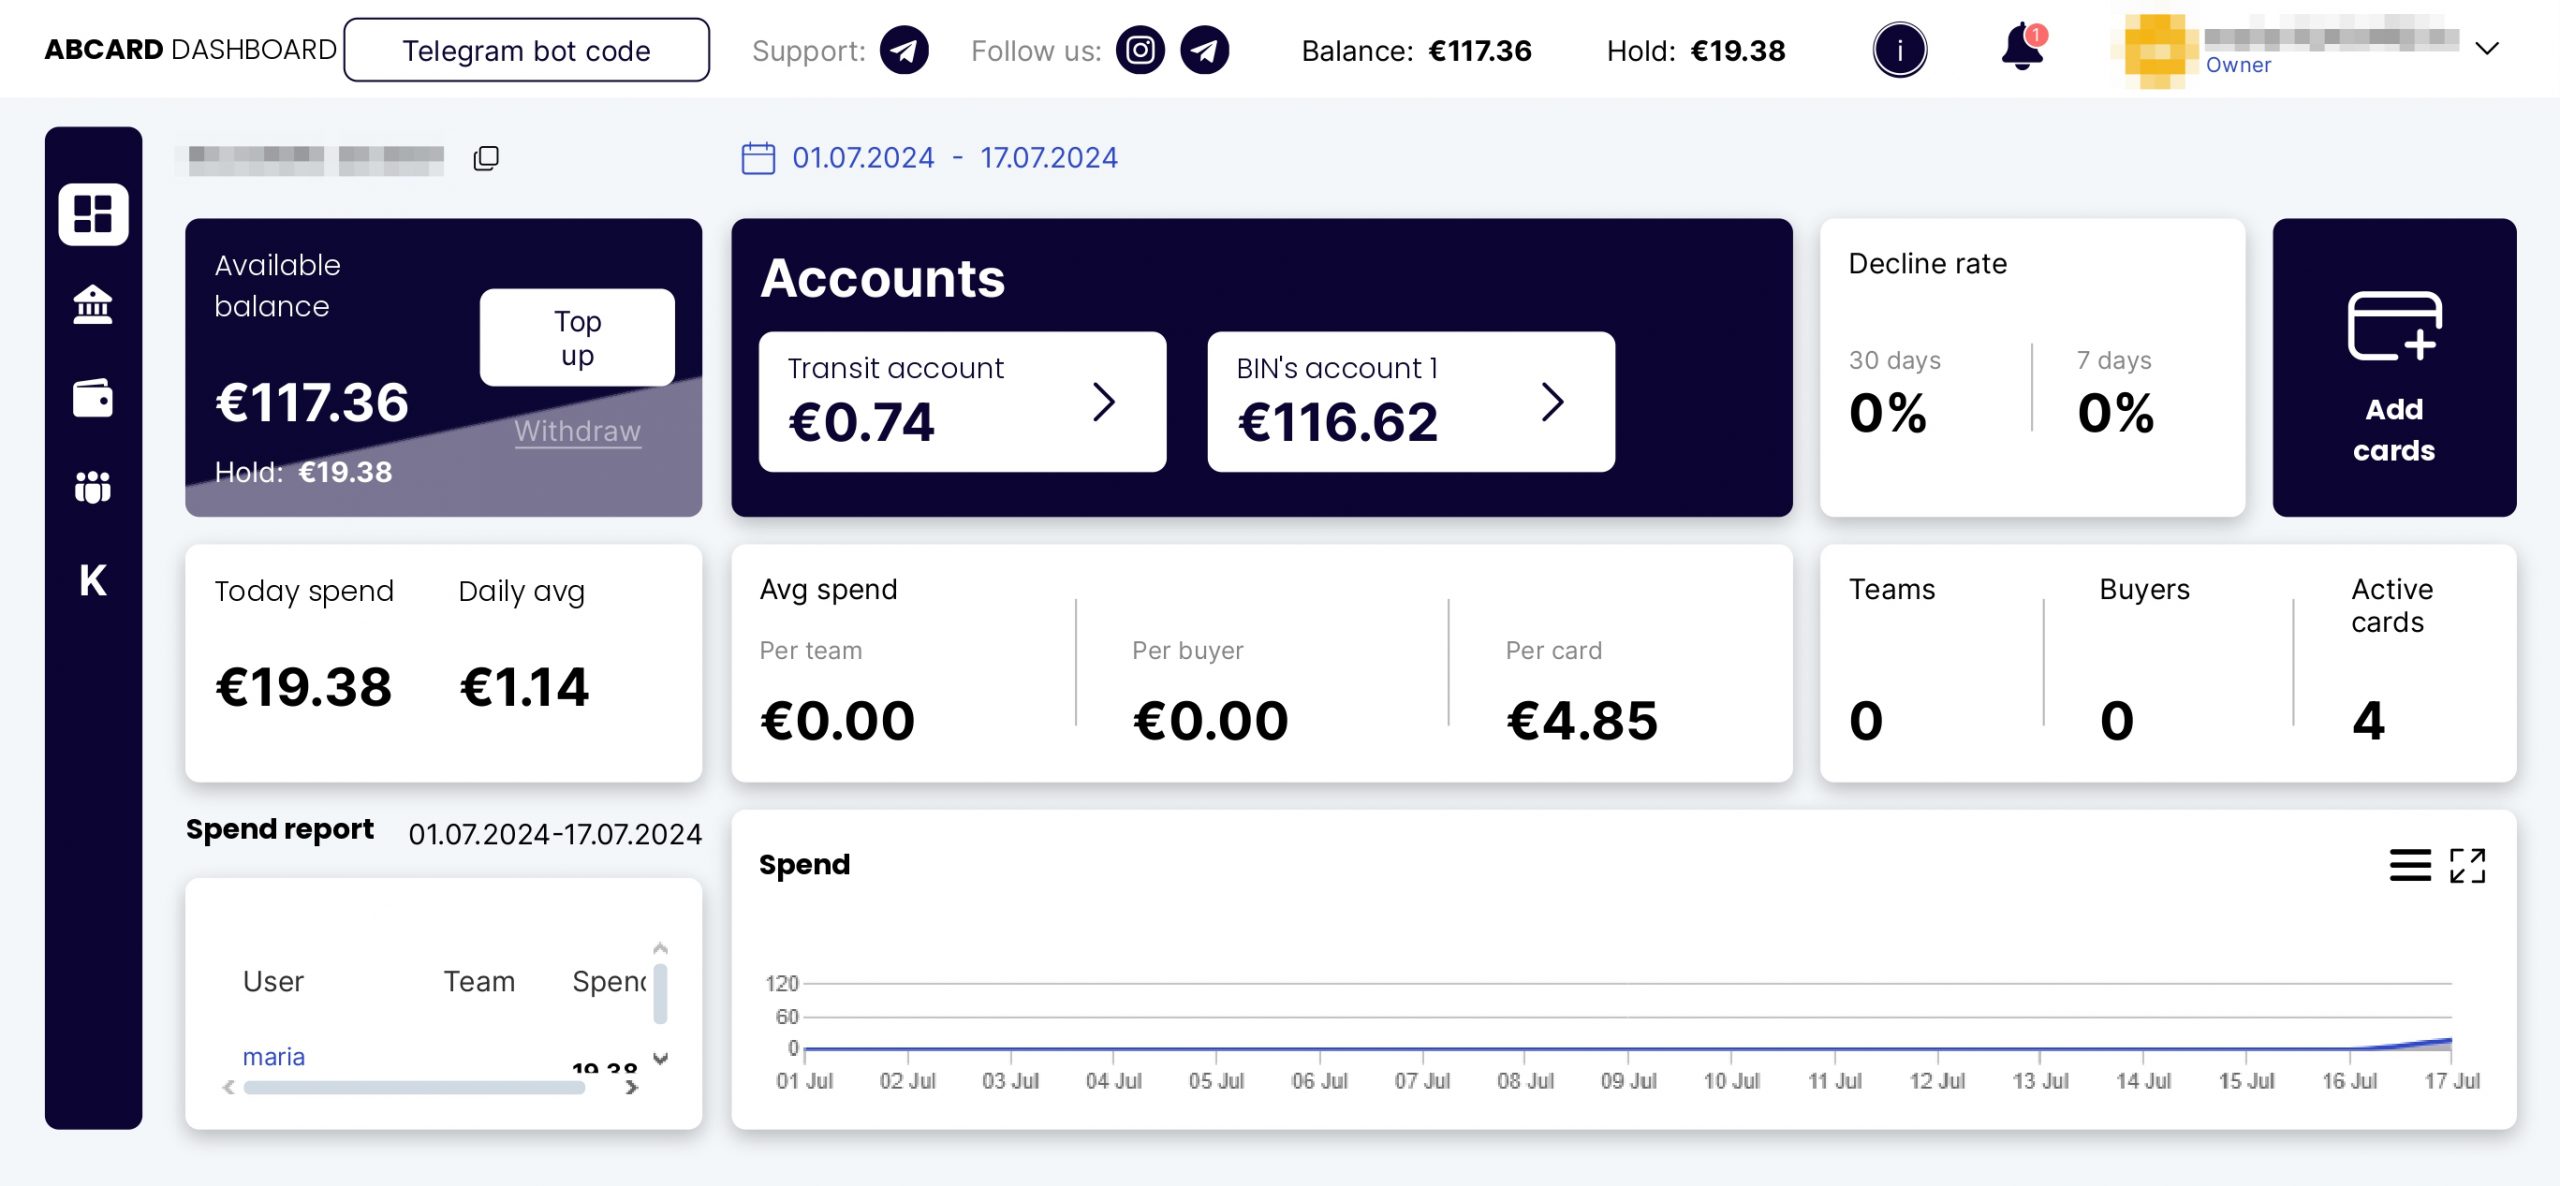Image resolution: width=2560 pixels, height=1186 pixels.
Task: Open the bank accounts icon in sidebar
Action: coord(93,305)
